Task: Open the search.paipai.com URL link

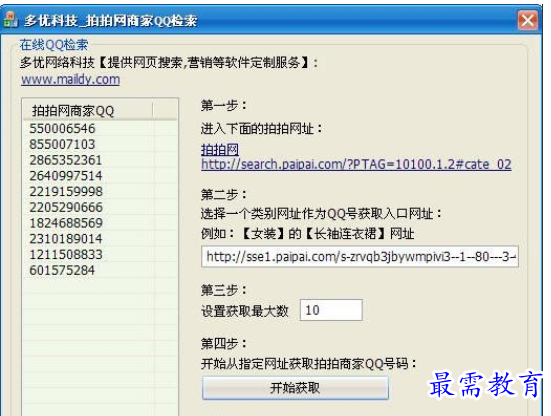Action: [356, 164]
